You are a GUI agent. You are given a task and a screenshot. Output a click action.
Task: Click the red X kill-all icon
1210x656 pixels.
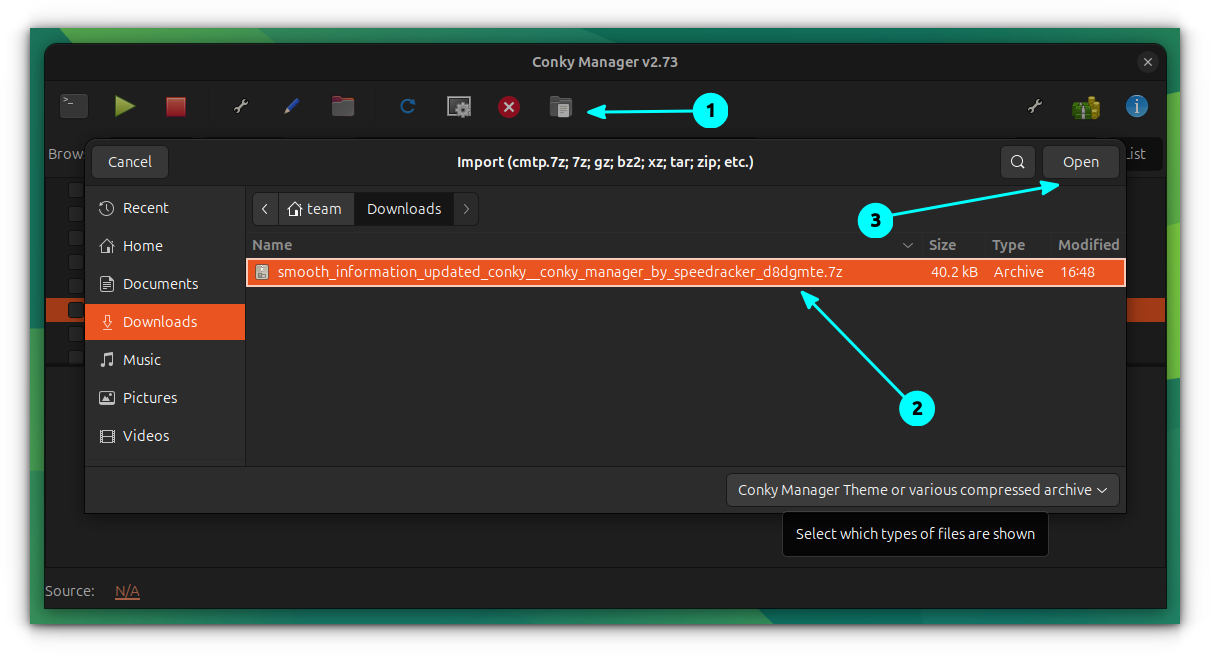pos(509,106)
